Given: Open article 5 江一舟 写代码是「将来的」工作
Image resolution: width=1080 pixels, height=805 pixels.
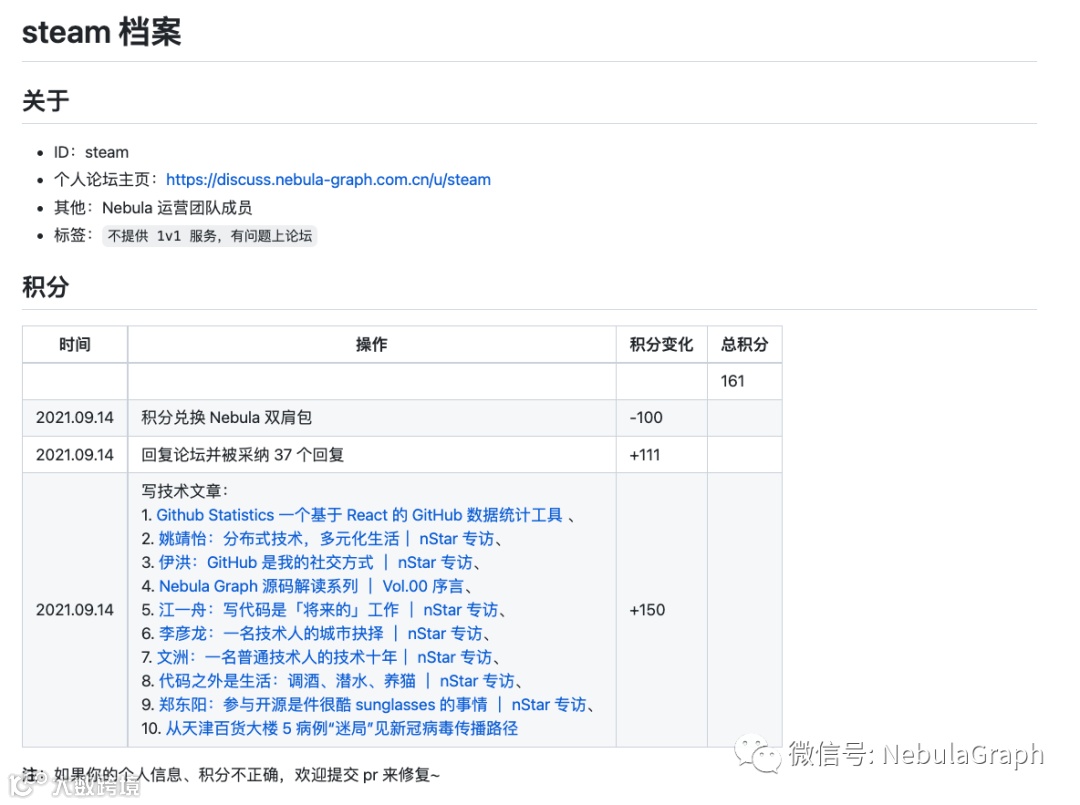Looking at the screenshot, I should [329, 610].
